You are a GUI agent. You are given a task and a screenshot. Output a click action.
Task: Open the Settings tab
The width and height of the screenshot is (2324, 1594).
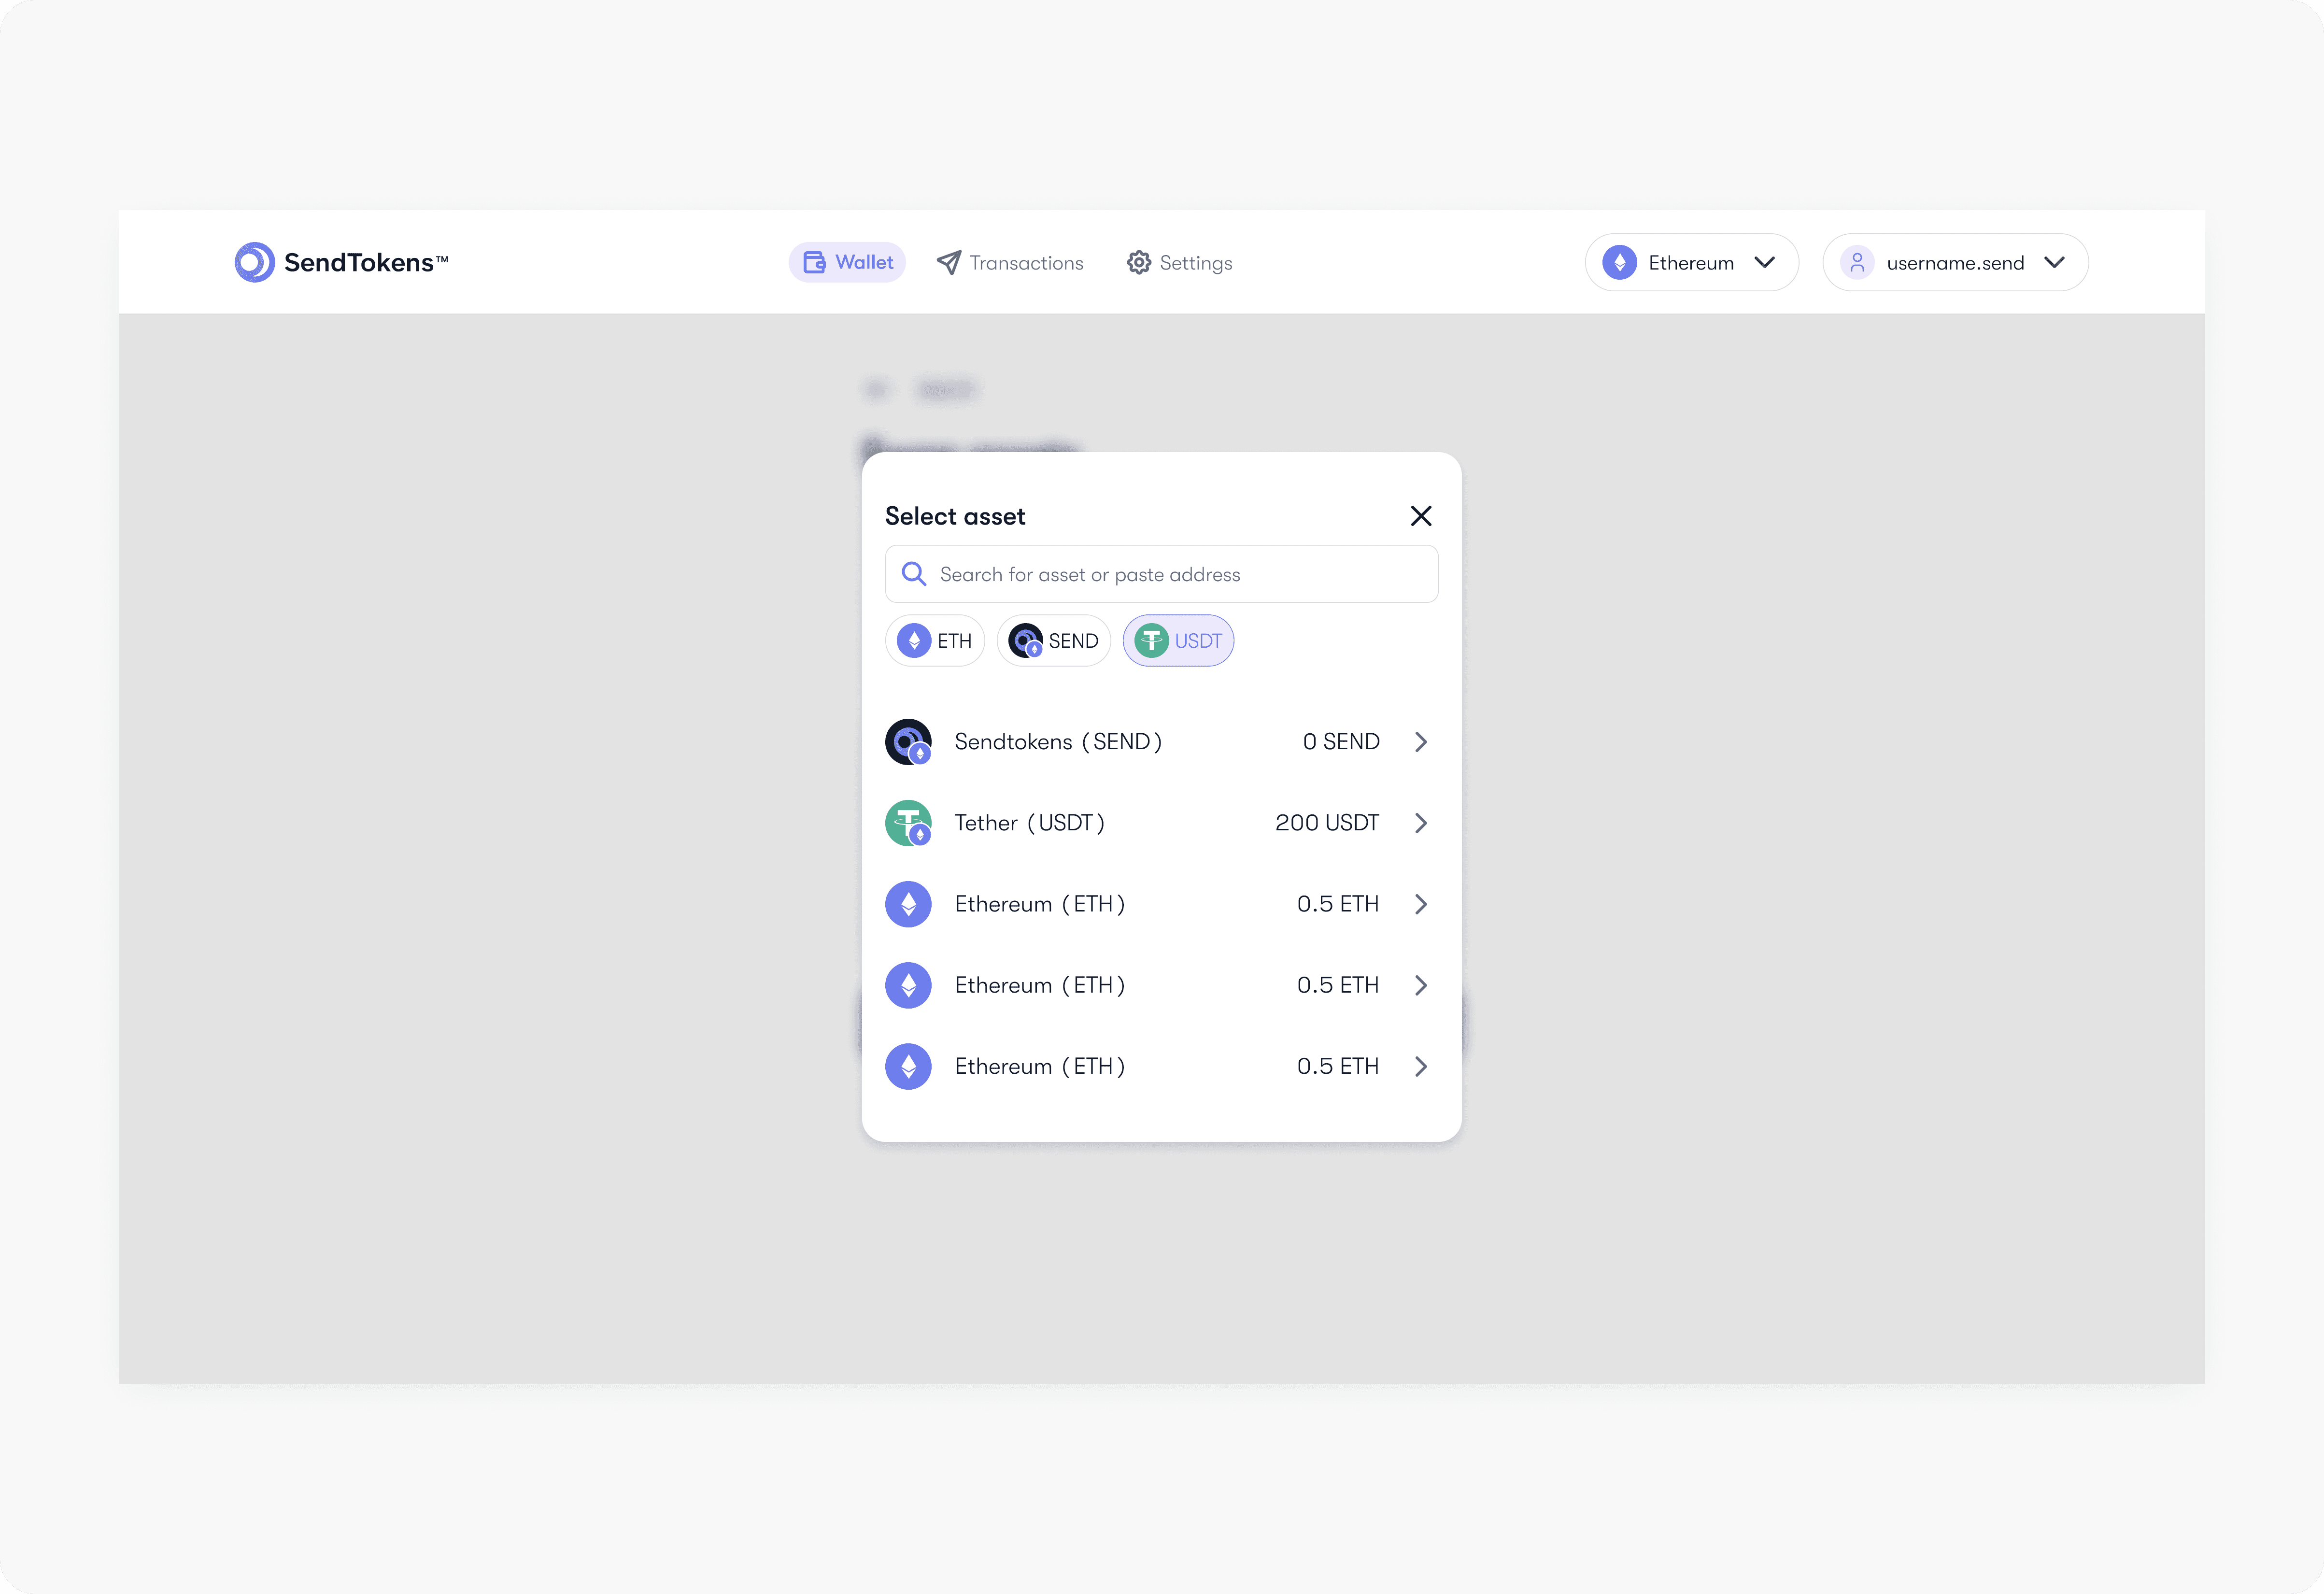(1179, 262)
